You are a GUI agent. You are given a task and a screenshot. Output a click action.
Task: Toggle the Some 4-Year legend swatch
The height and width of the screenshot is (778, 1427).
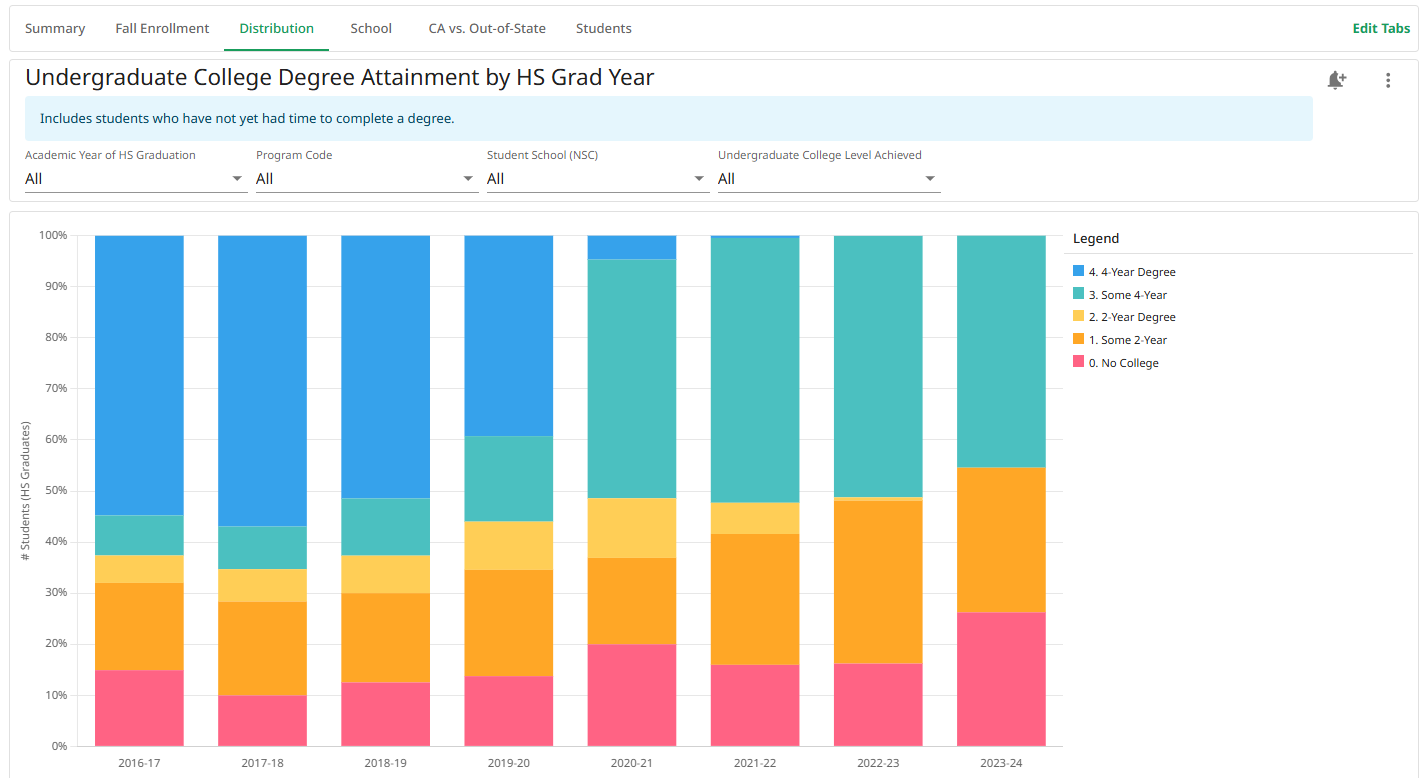(1078, 294)
